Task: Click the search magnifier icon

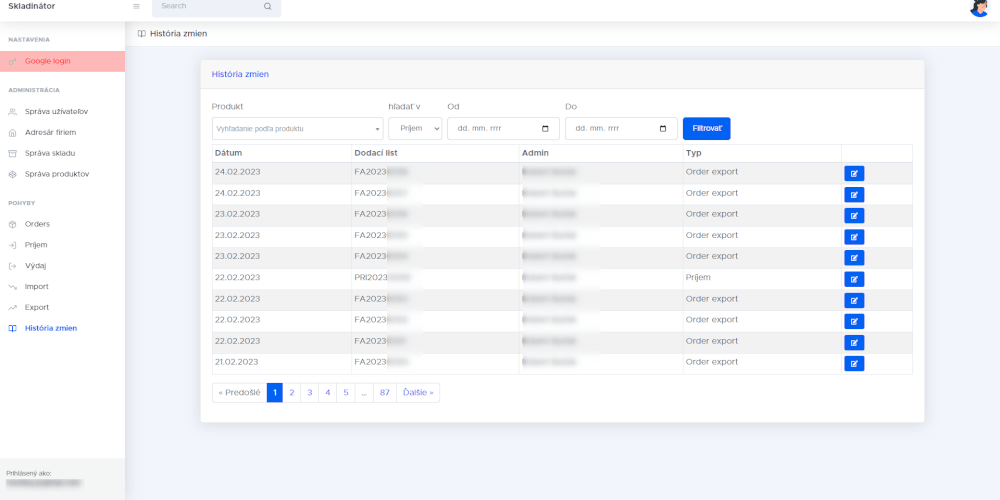Action: [267, 6]
